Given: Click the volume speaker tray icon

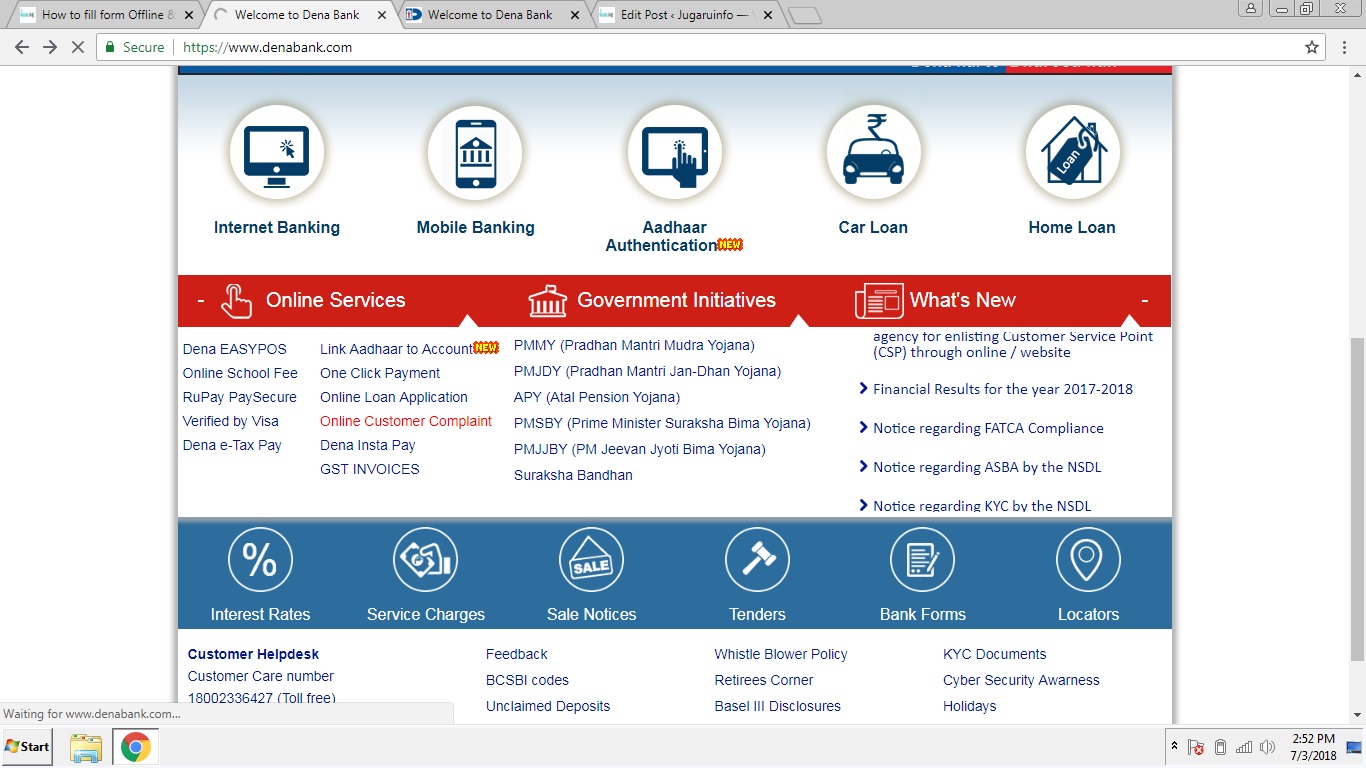Looking at the screenshot, I should click(x=1268, y=747).
